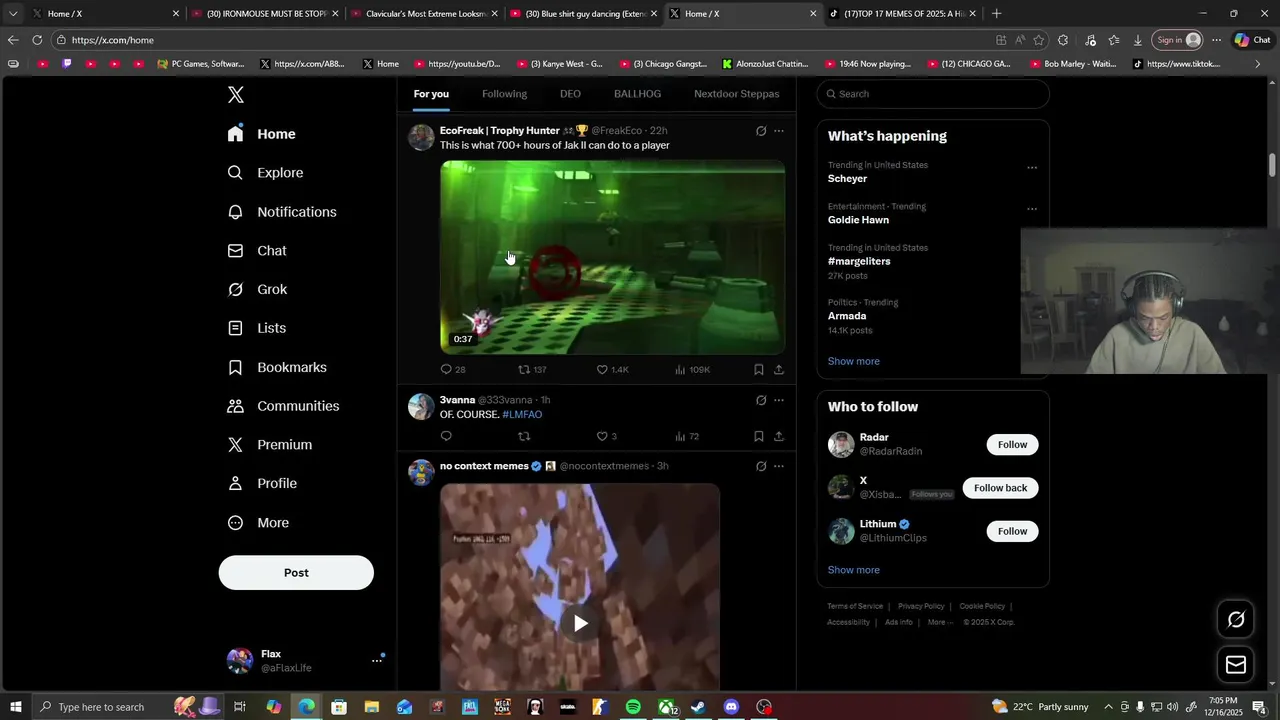1280x720 pixels.
Task: View analytics 109K on EcoFreak post
Action: point(692,370)
